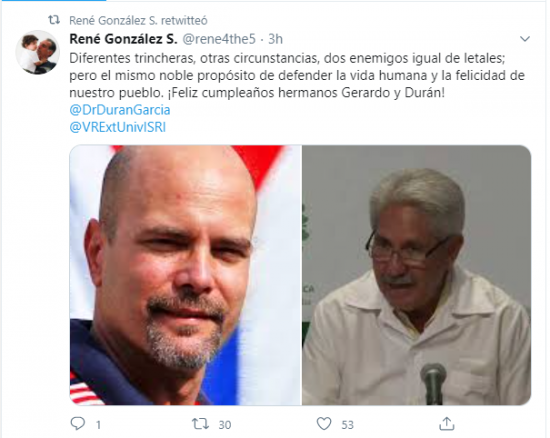
Task: Click the René González S. display name
Action: coord(123,39)
